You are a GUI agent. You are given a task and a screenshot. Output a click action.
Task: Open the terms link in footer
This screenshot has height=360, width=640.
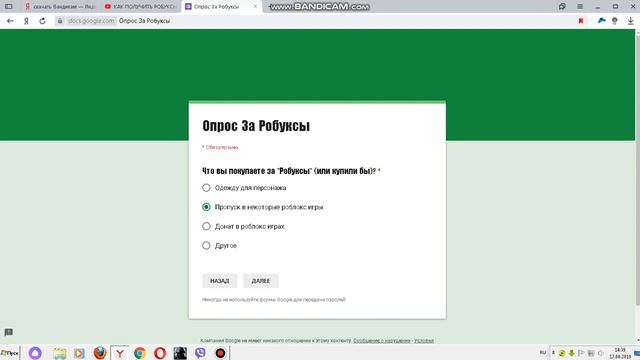pyautogui.click(x=424, y=340)
